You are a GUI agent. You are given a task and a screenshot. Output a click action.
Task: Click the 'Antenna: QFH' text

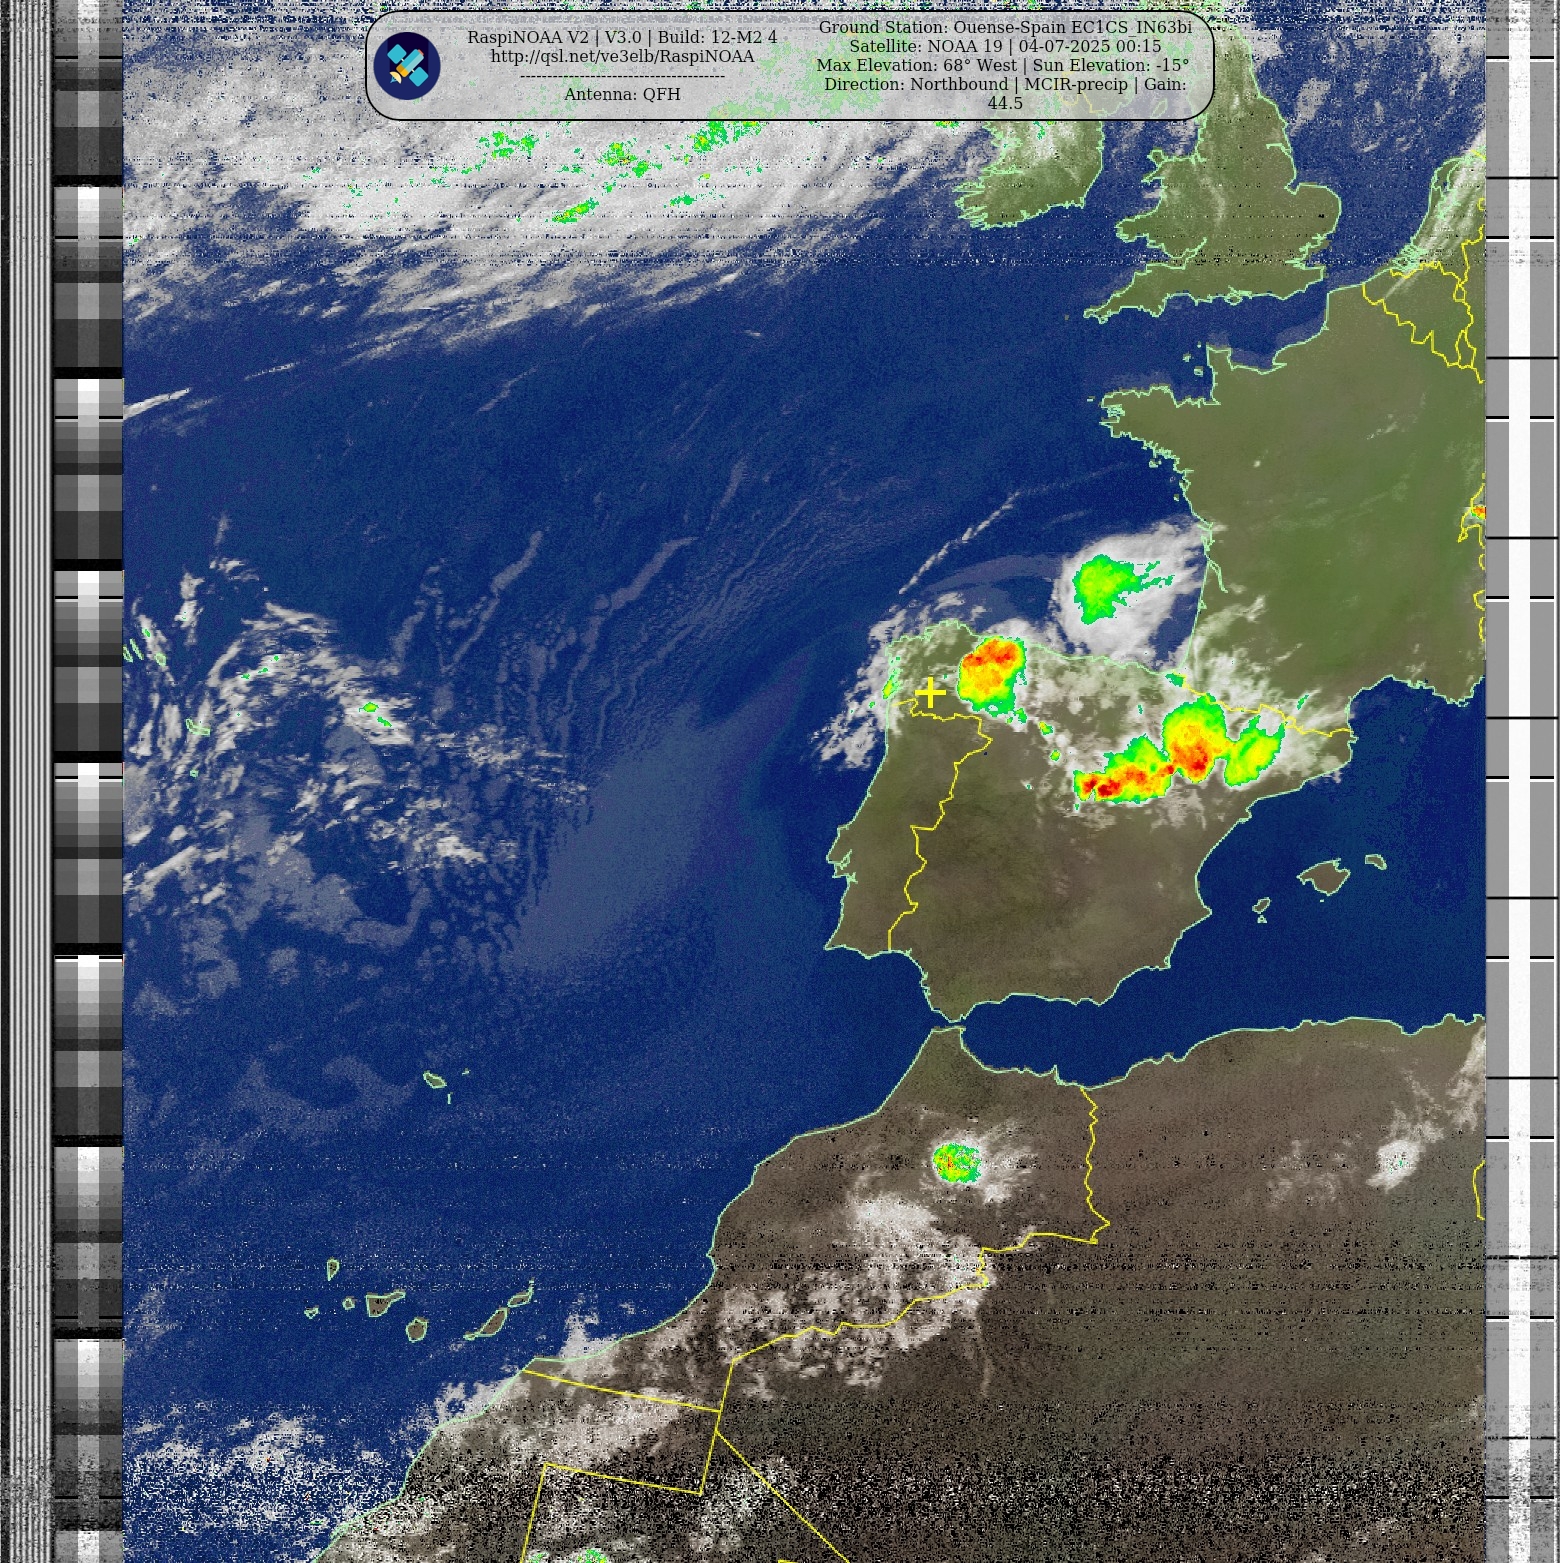point(622,94)
